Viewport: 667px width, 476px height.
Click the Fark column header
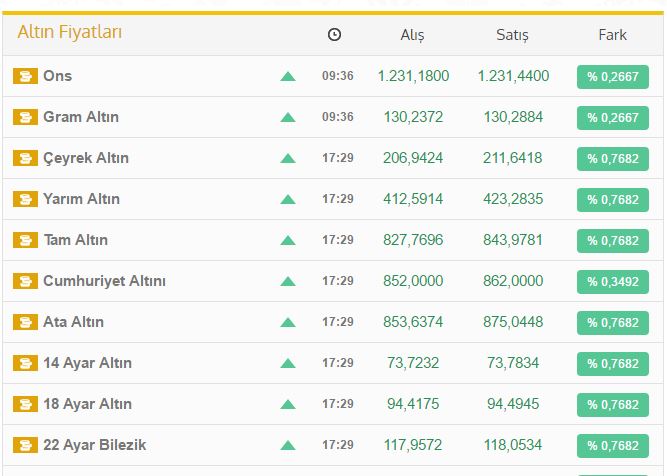(x=612, y=35)
